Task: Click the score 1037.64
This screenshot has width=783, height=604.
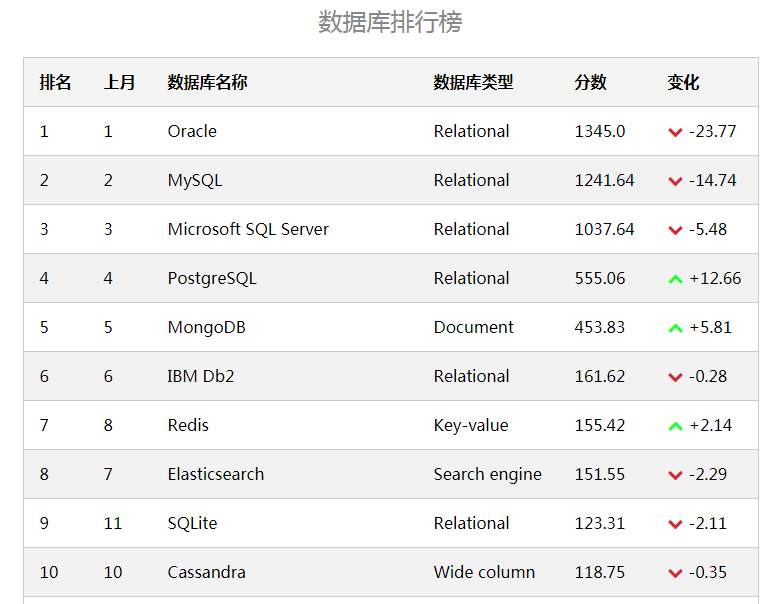Action: point(604,229)
